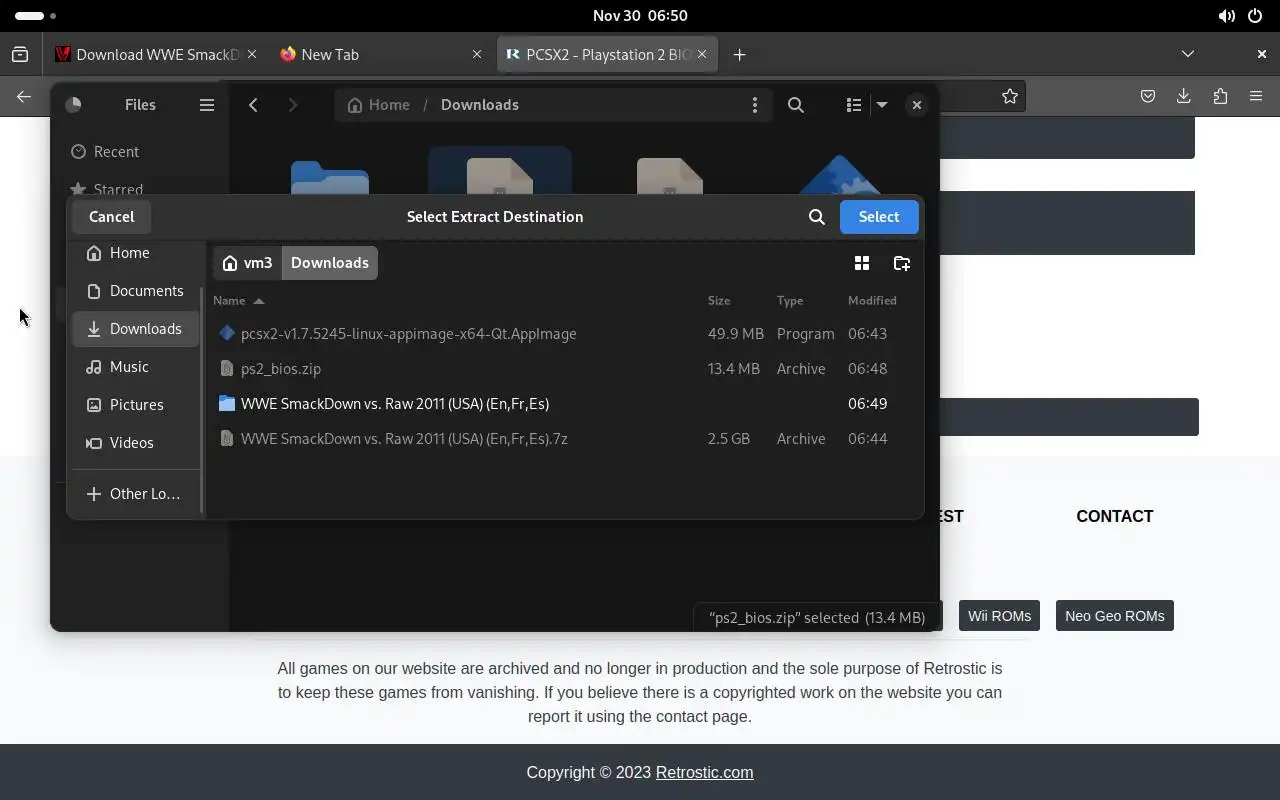Toggle list view in the Files window
Viewport: 1280px width, 800px height.
(x=853, y=105)
